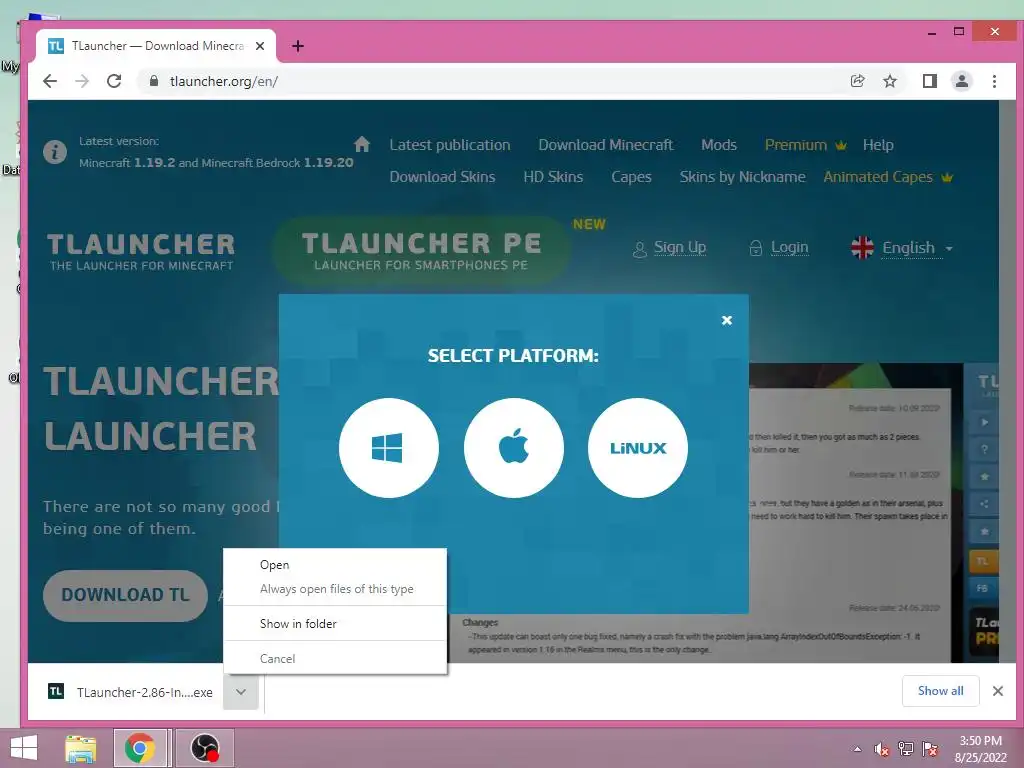Viewport: 1024px width, 768px height.
Task: Click the home icon in site navigation
Action: coord(362,144)
